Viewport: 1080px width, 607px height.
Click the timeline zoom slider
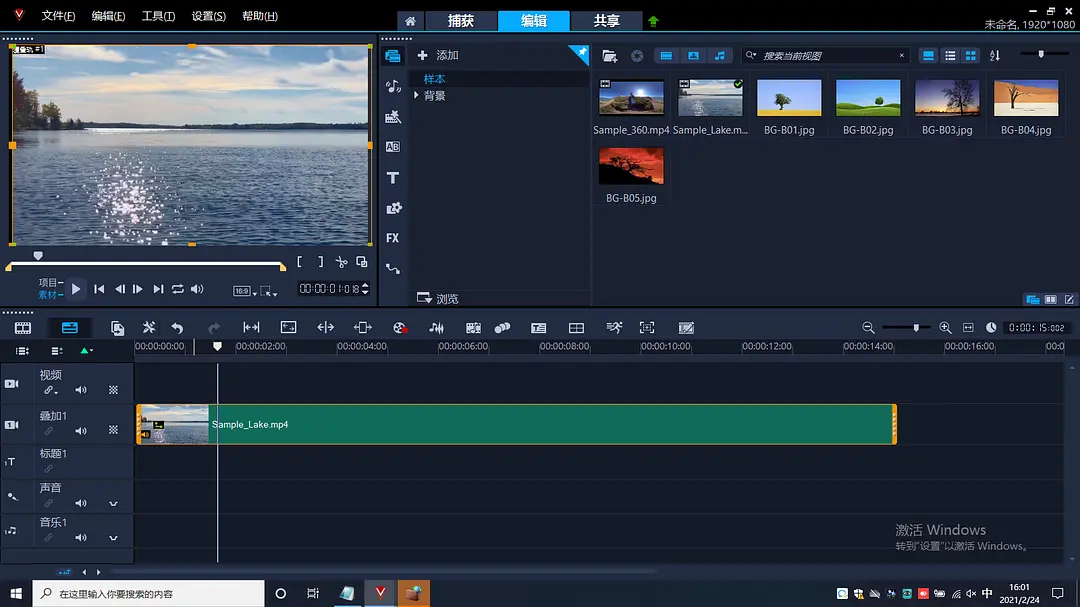(x=916, y=328)
